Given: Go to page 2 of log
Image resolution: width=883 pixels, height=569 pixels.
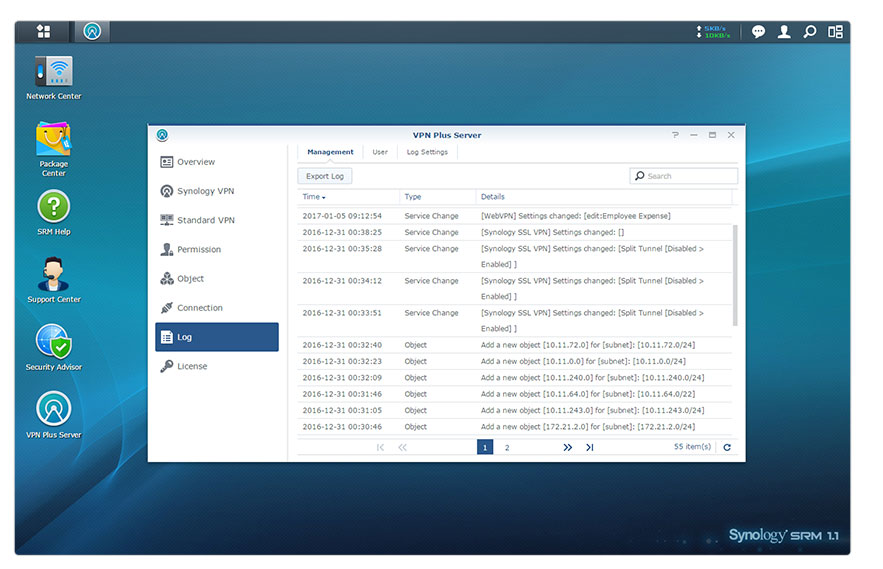Looking at the screenshot, I should [x=507, y=447].
